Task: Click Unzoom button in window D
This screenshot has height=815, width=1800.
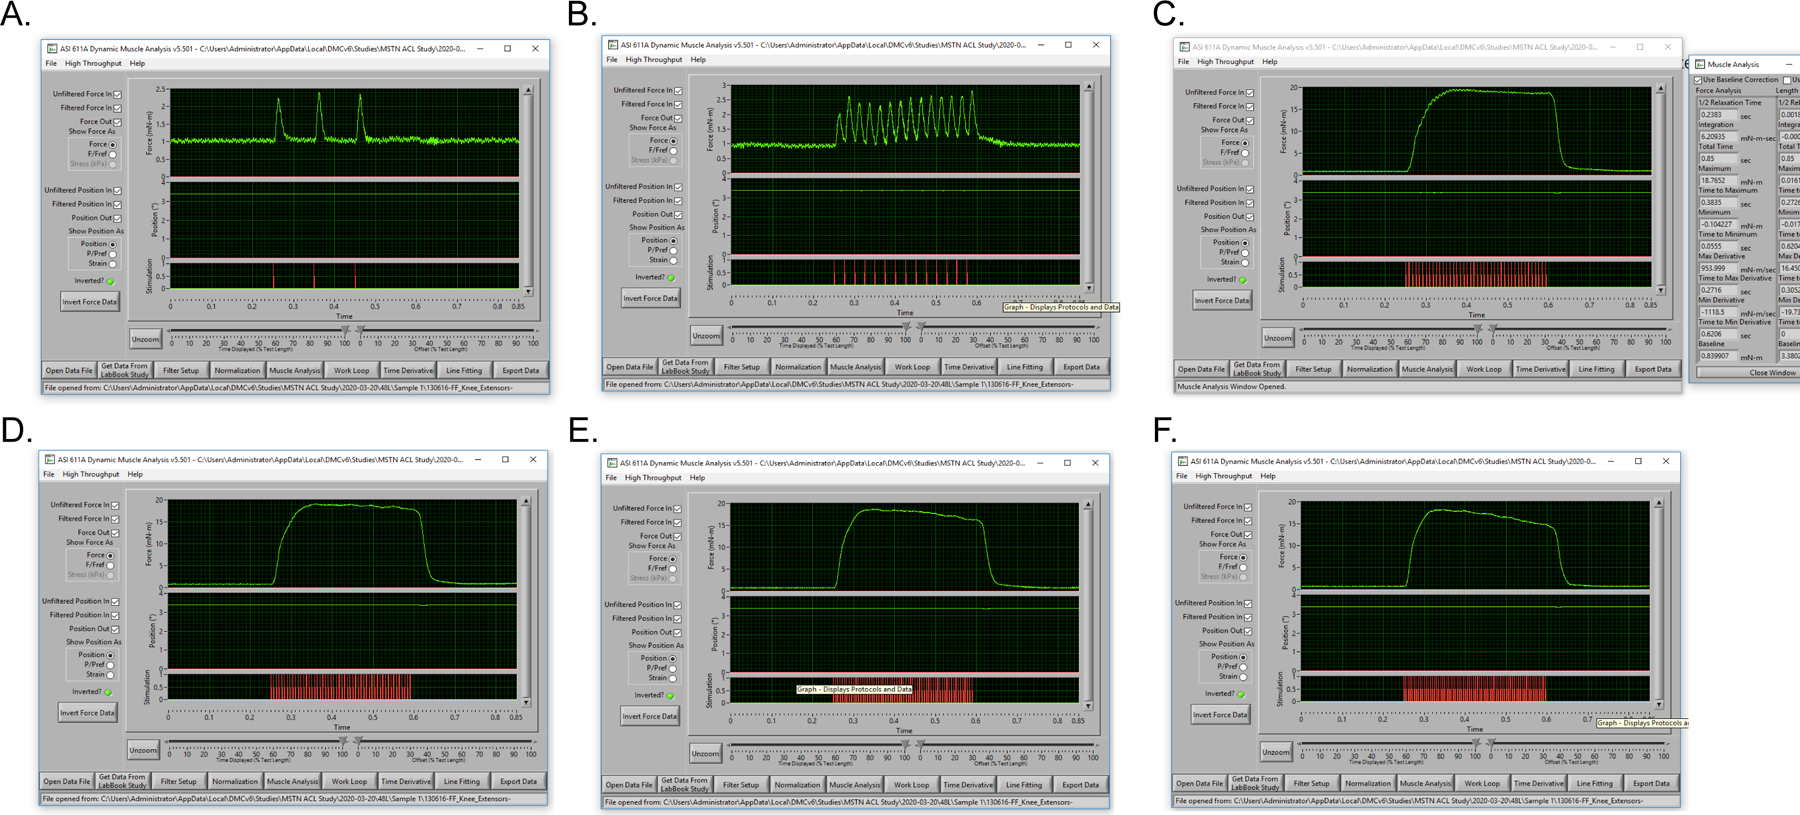Action: [x=143, y=749]
